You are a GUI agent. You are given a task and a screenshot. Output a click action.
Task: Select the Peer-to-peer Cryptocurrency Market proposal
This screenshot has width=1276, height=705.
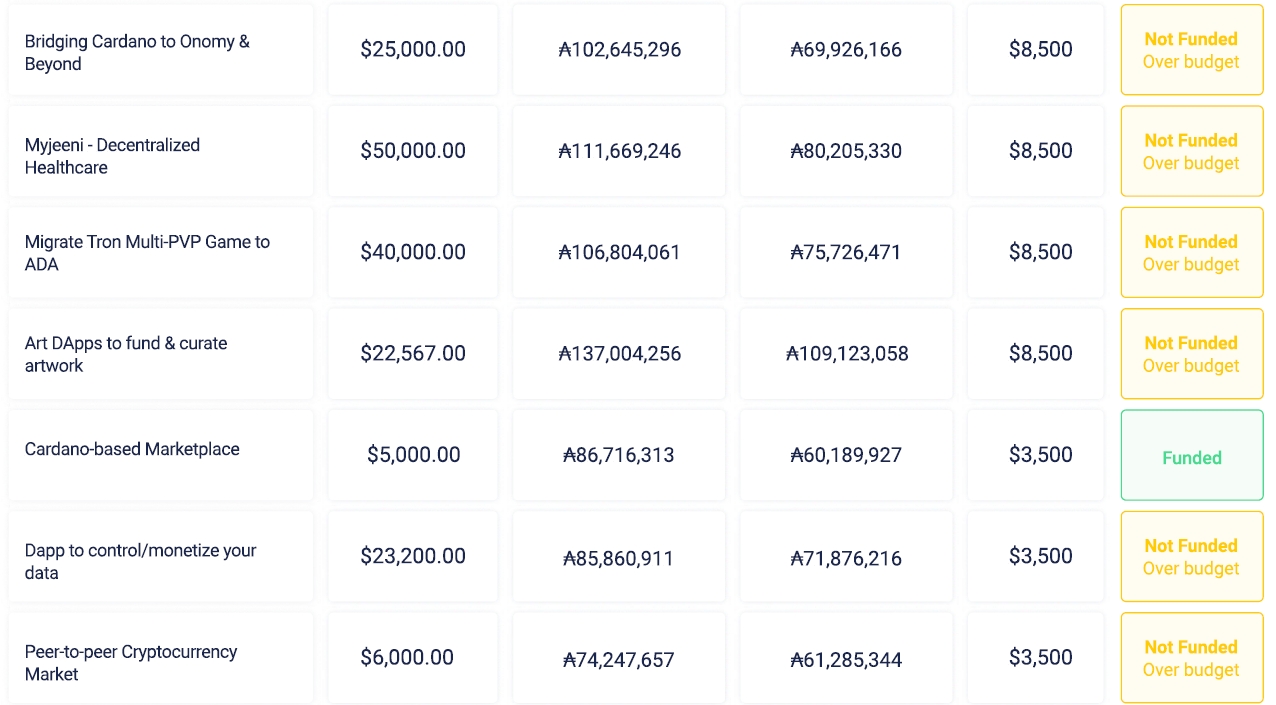click(x=131, y=662)
